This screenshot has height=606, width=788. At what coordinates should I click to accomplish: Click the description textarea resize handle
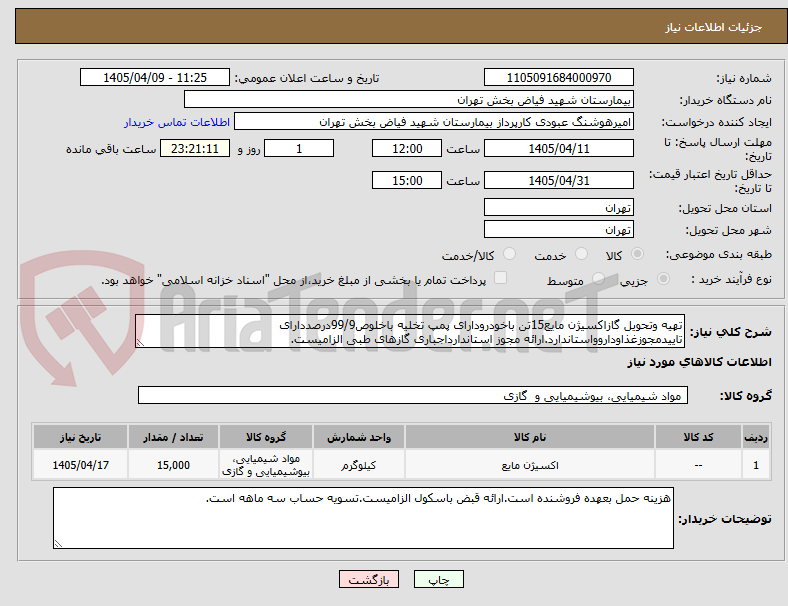point(140,343)
